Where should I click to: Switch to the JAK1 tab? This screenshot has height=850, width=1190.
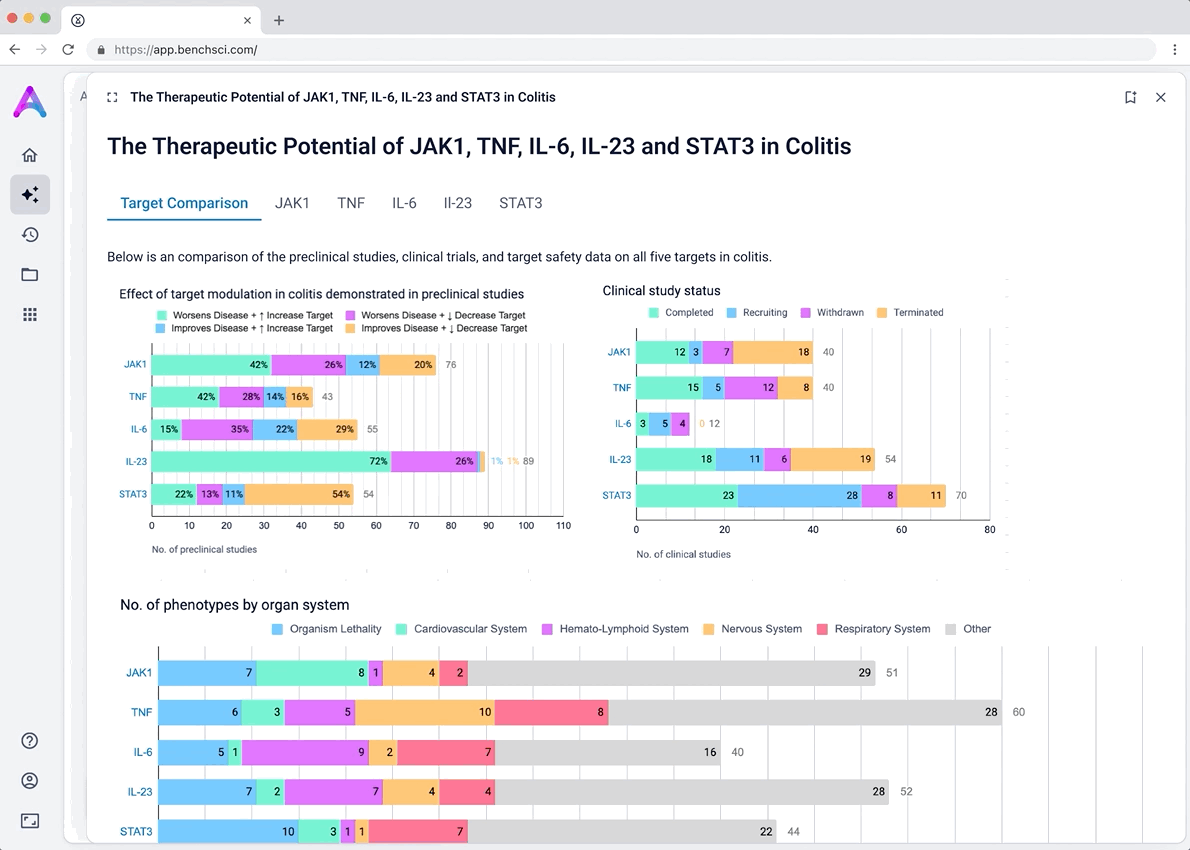tap(292, 203)
